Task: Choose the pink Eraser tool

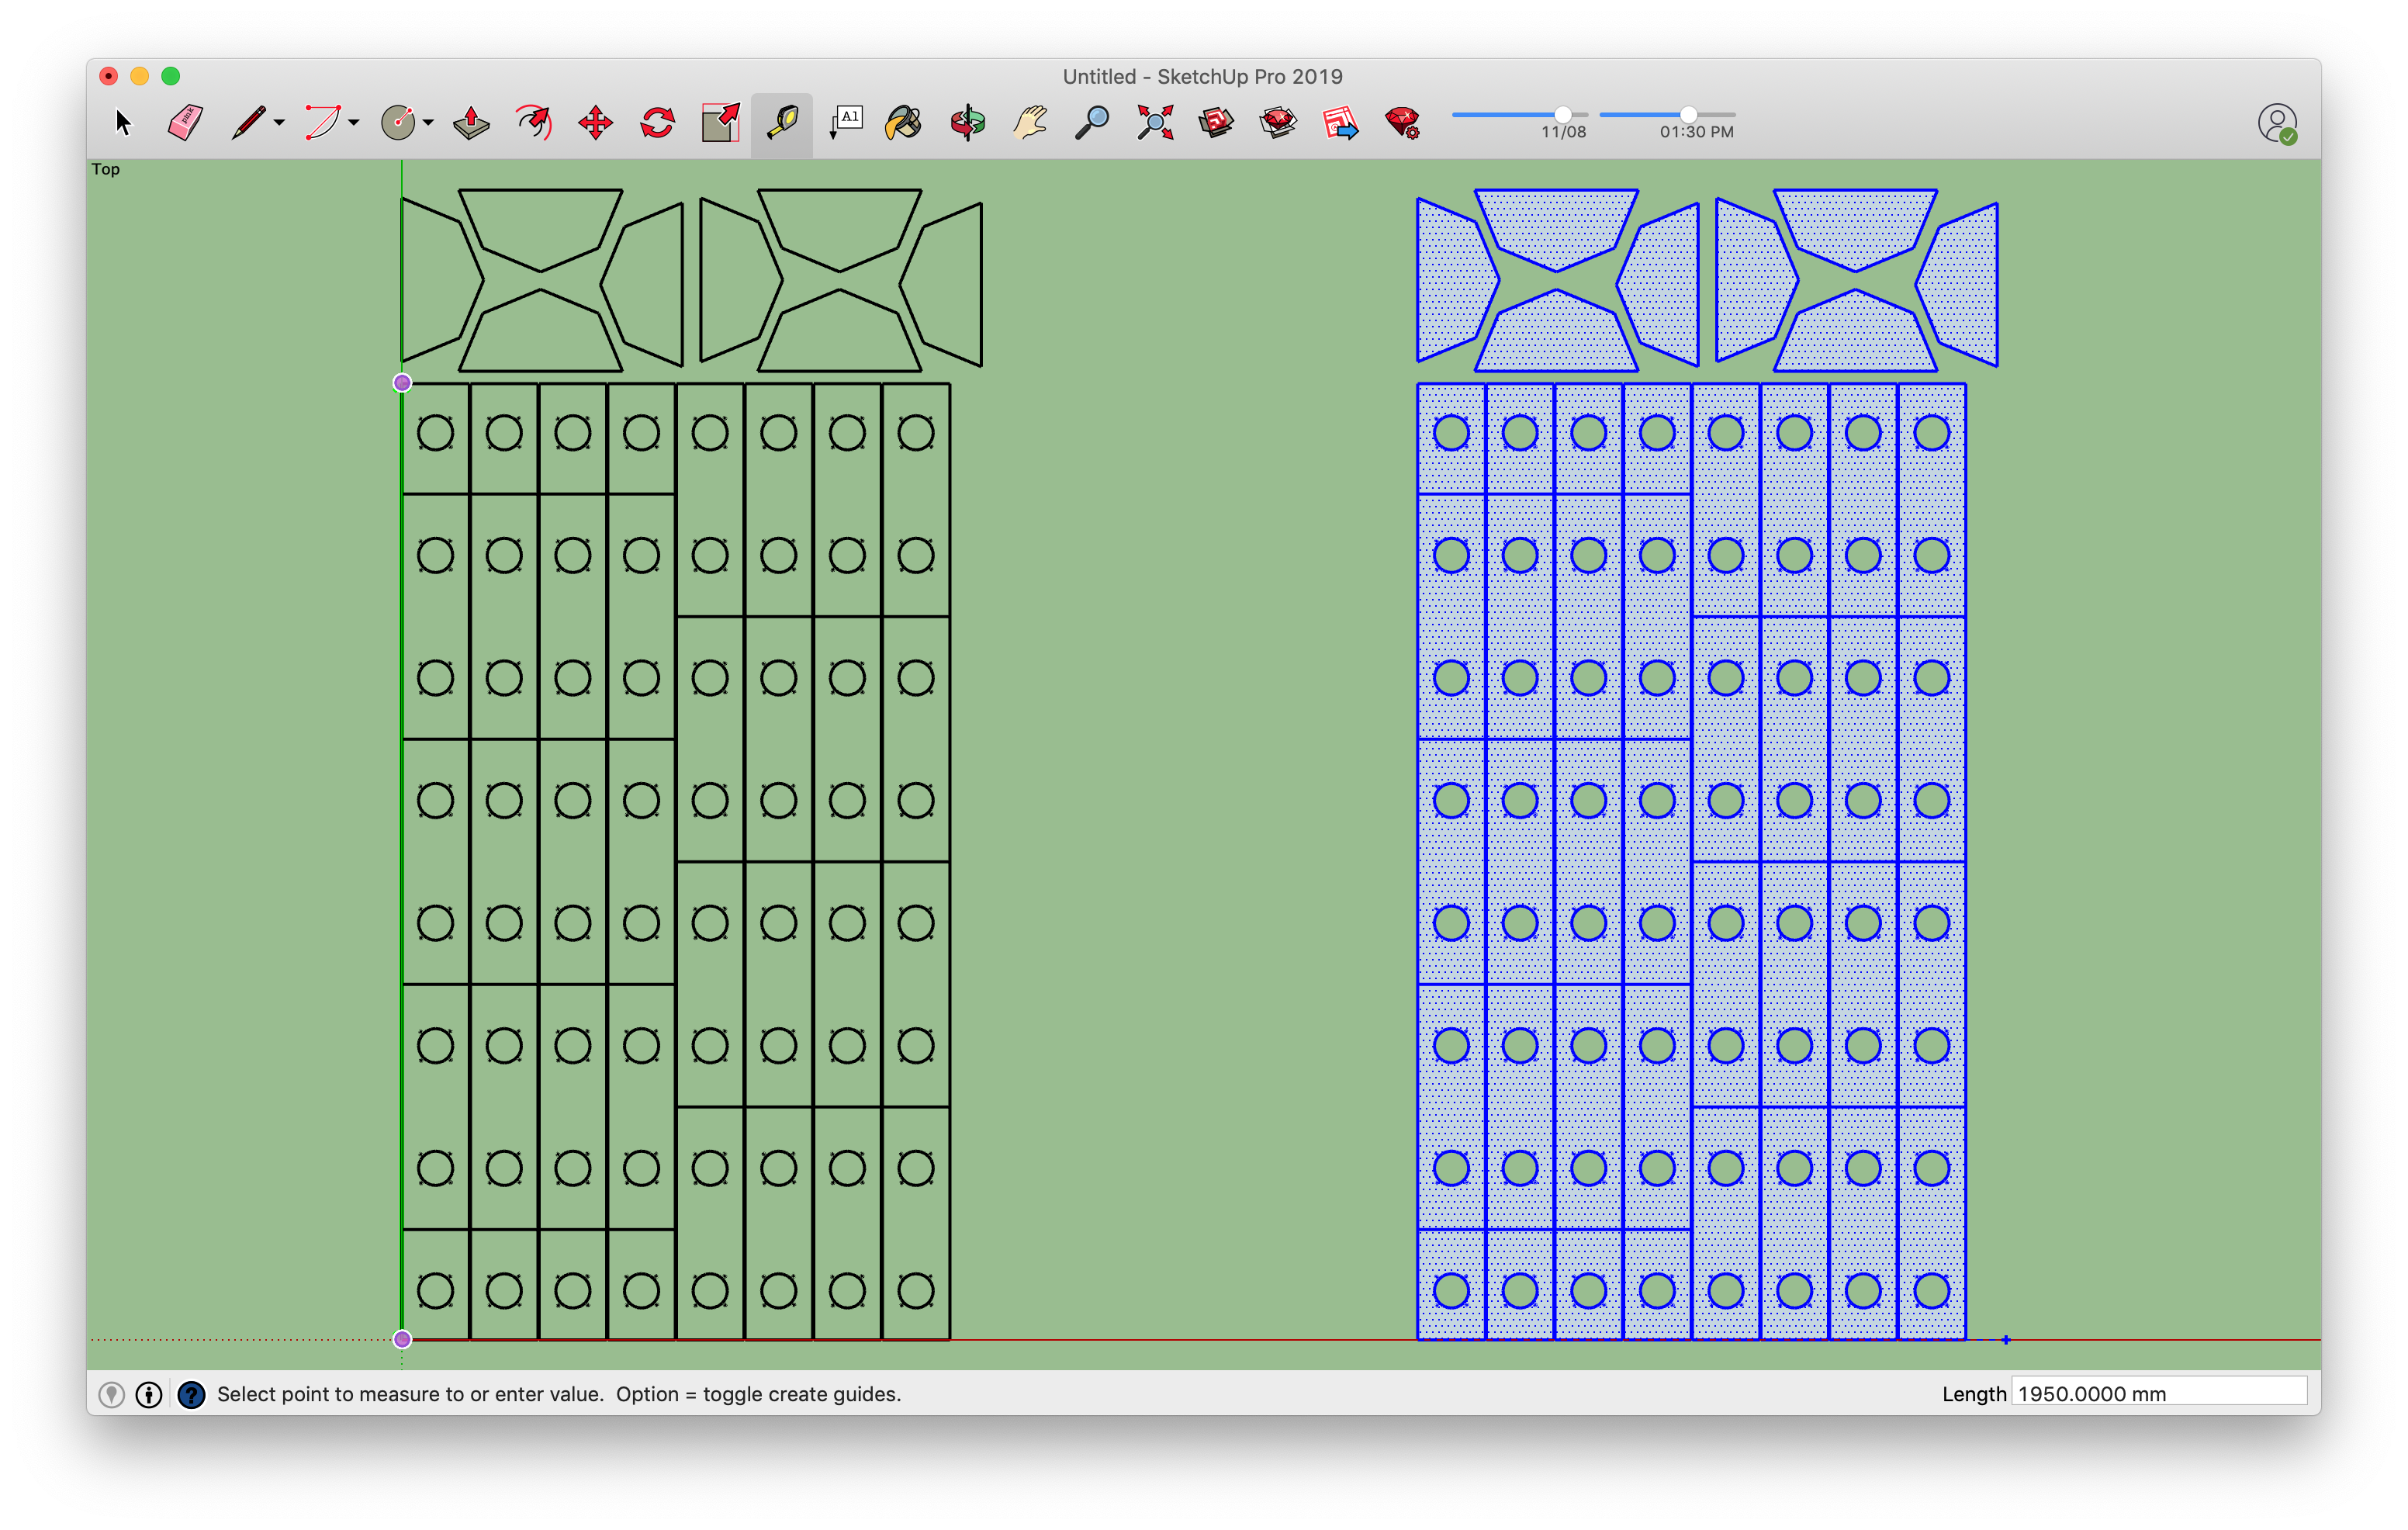Action: 185,123
